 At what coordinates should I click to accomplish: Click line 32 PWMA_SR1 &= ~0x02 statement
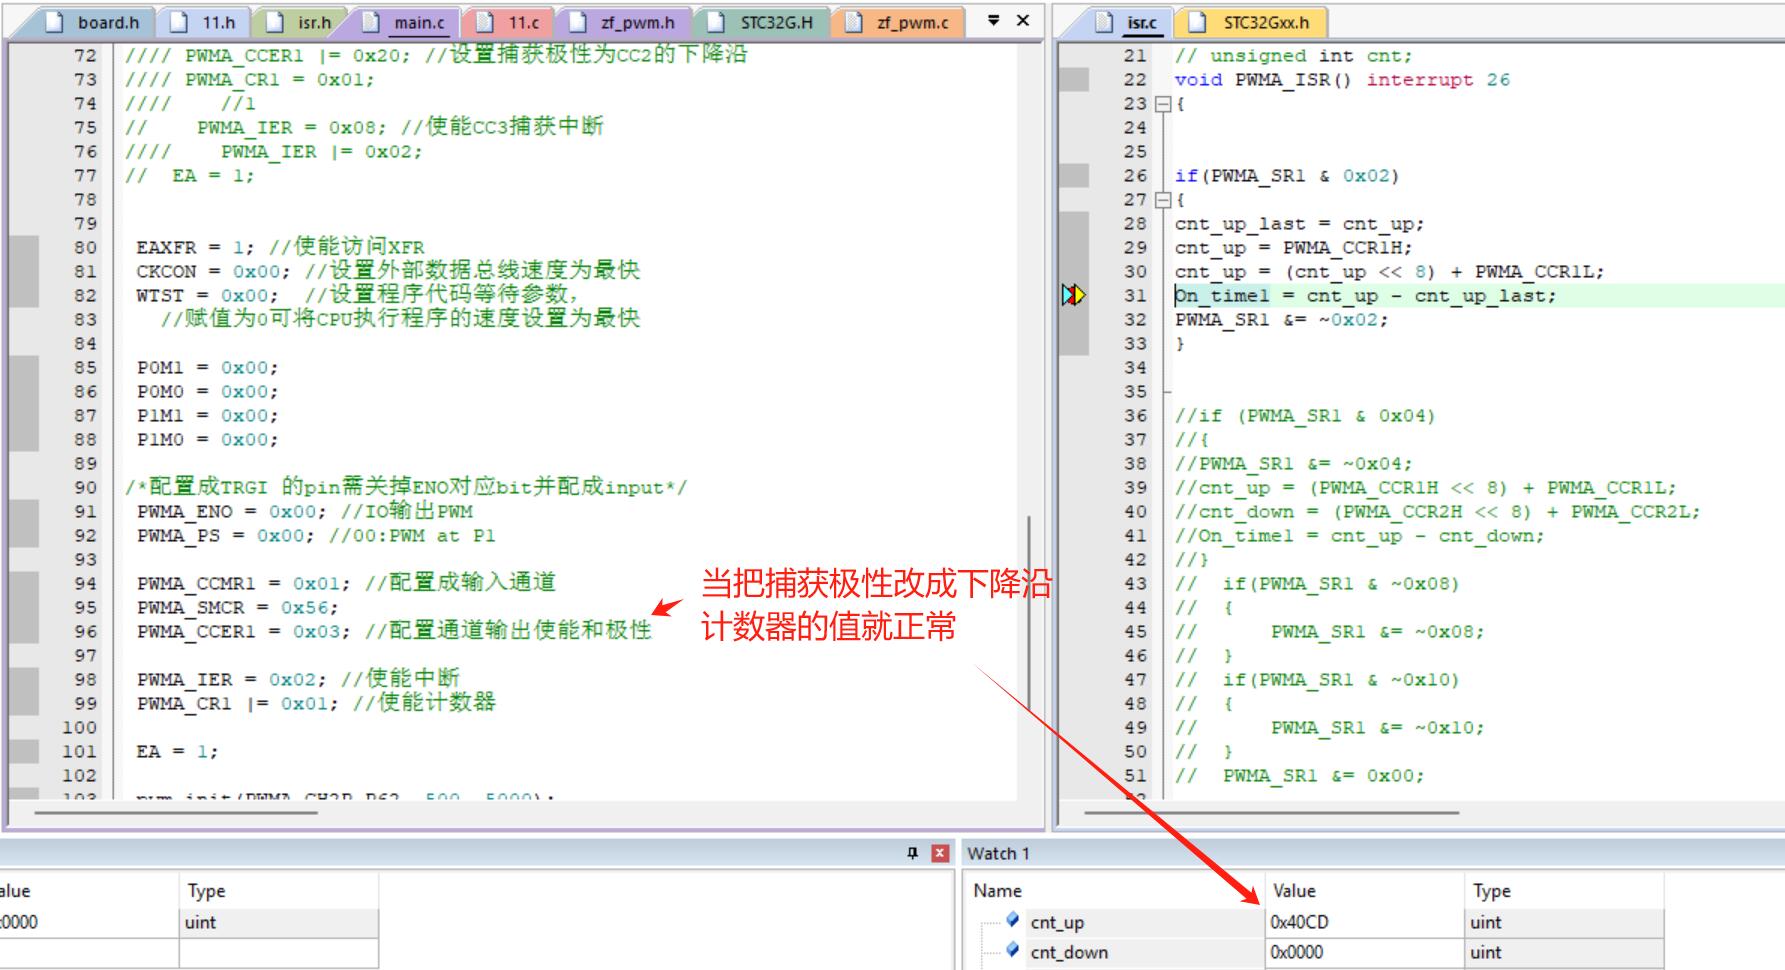pyautogui.click(x=1281, y=319)
